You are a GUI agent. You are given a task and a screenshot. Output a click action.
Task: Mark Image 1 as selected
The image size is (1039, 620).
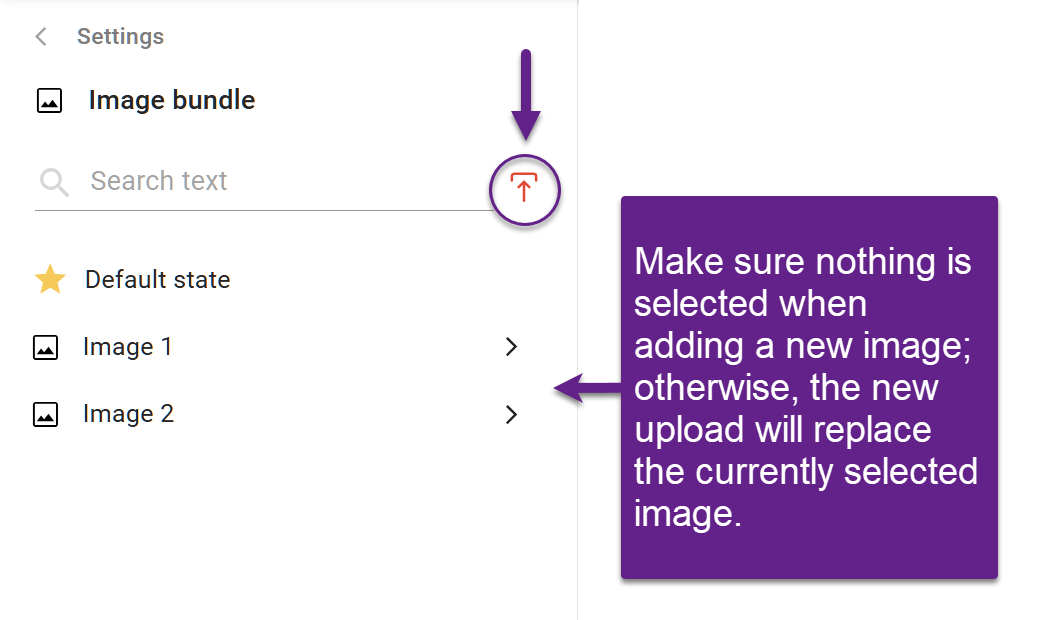(126, 347)
